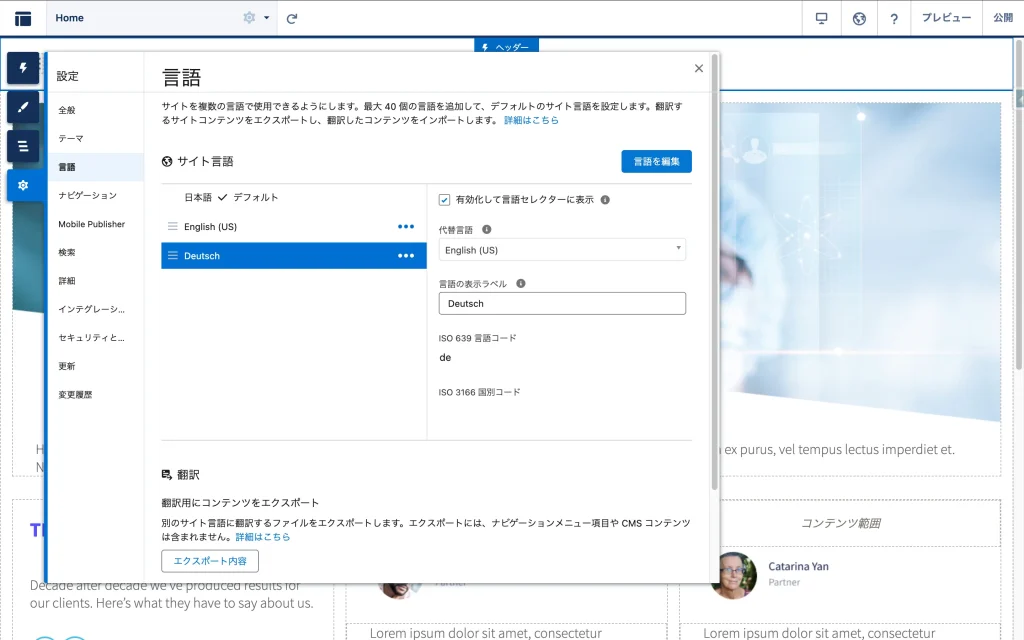Click info icon next to 代替言語
Image resolution: width=1024 pixels, height=640 pixels.
click(487, 229)
